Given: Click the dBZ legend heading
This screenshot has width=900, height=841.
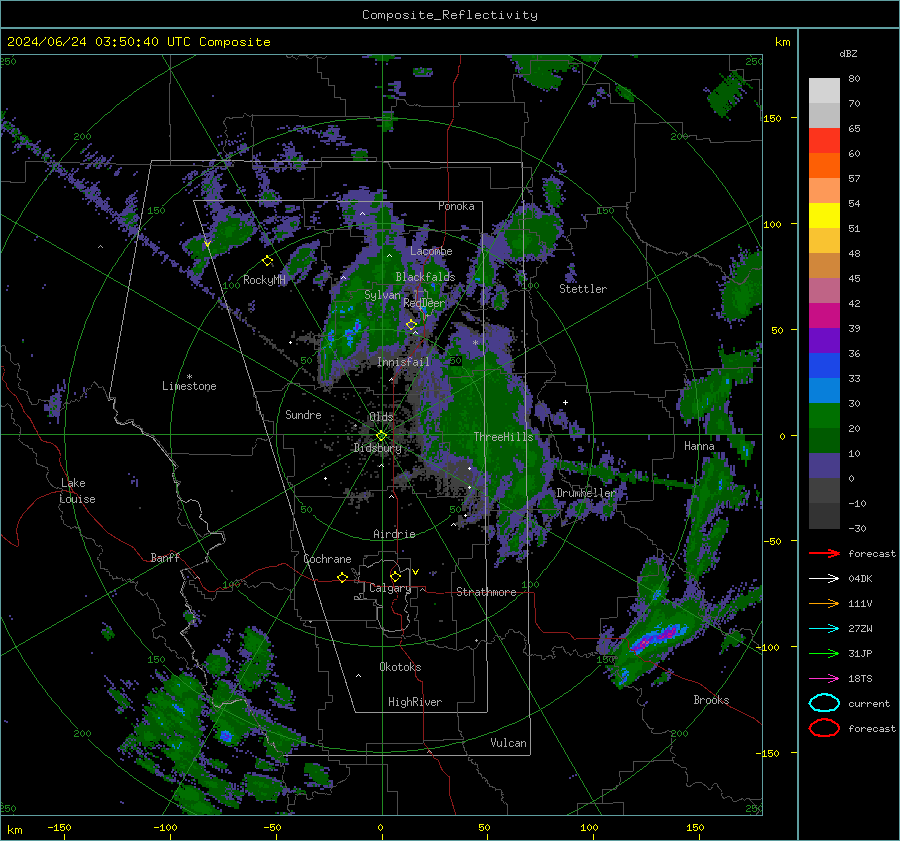Looking at the screenshot, I should [848, 53].
